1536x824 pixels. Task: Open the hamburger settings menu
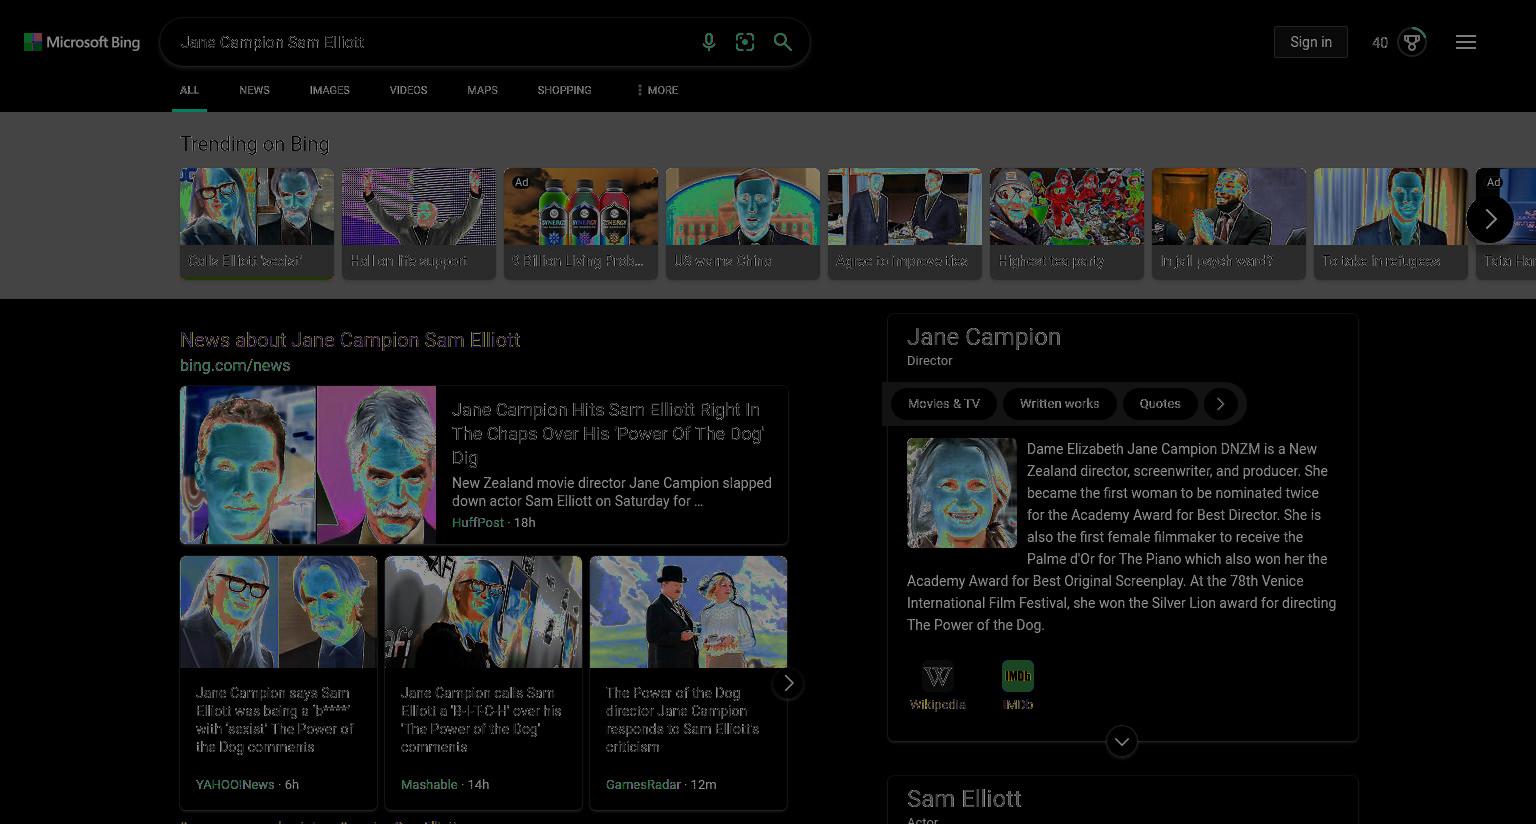pos(1466,42)
